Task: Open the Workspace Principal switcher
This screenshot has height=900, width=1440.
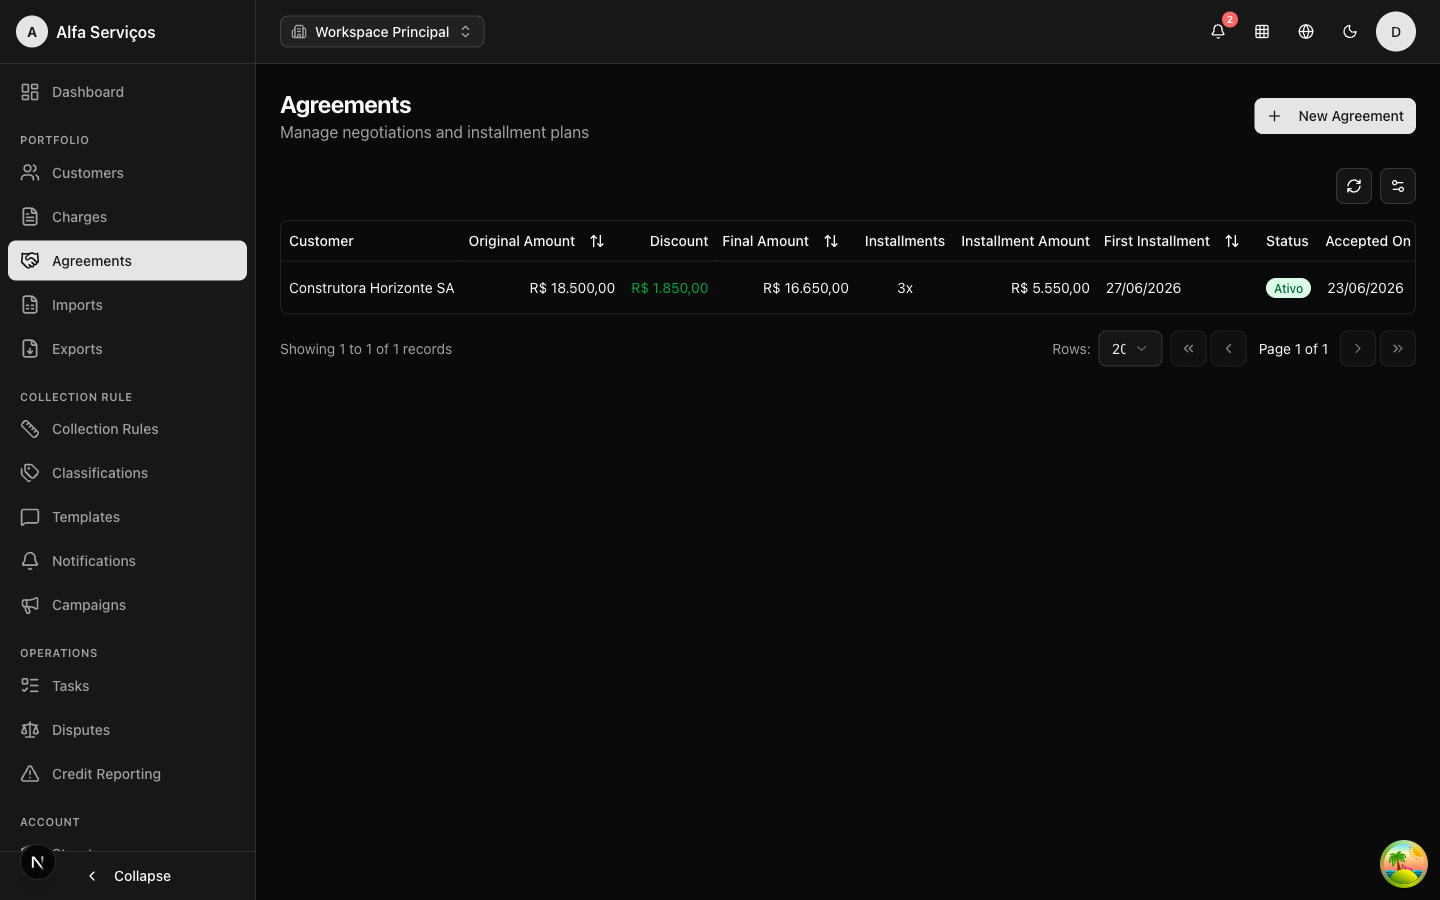Action: 382,32
